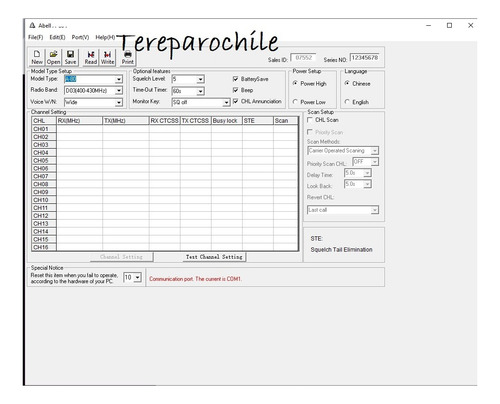The height and width of the screenshot is (404, 500).
Task: Select Chinese language option
Action: click(x=347, y=83)
